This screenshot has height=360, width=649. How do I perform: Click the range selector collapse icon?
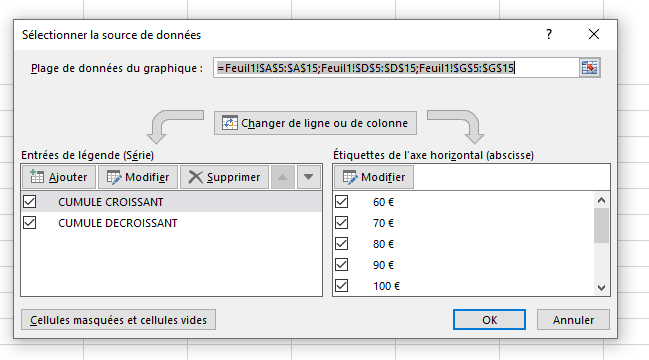pos(589,67)
